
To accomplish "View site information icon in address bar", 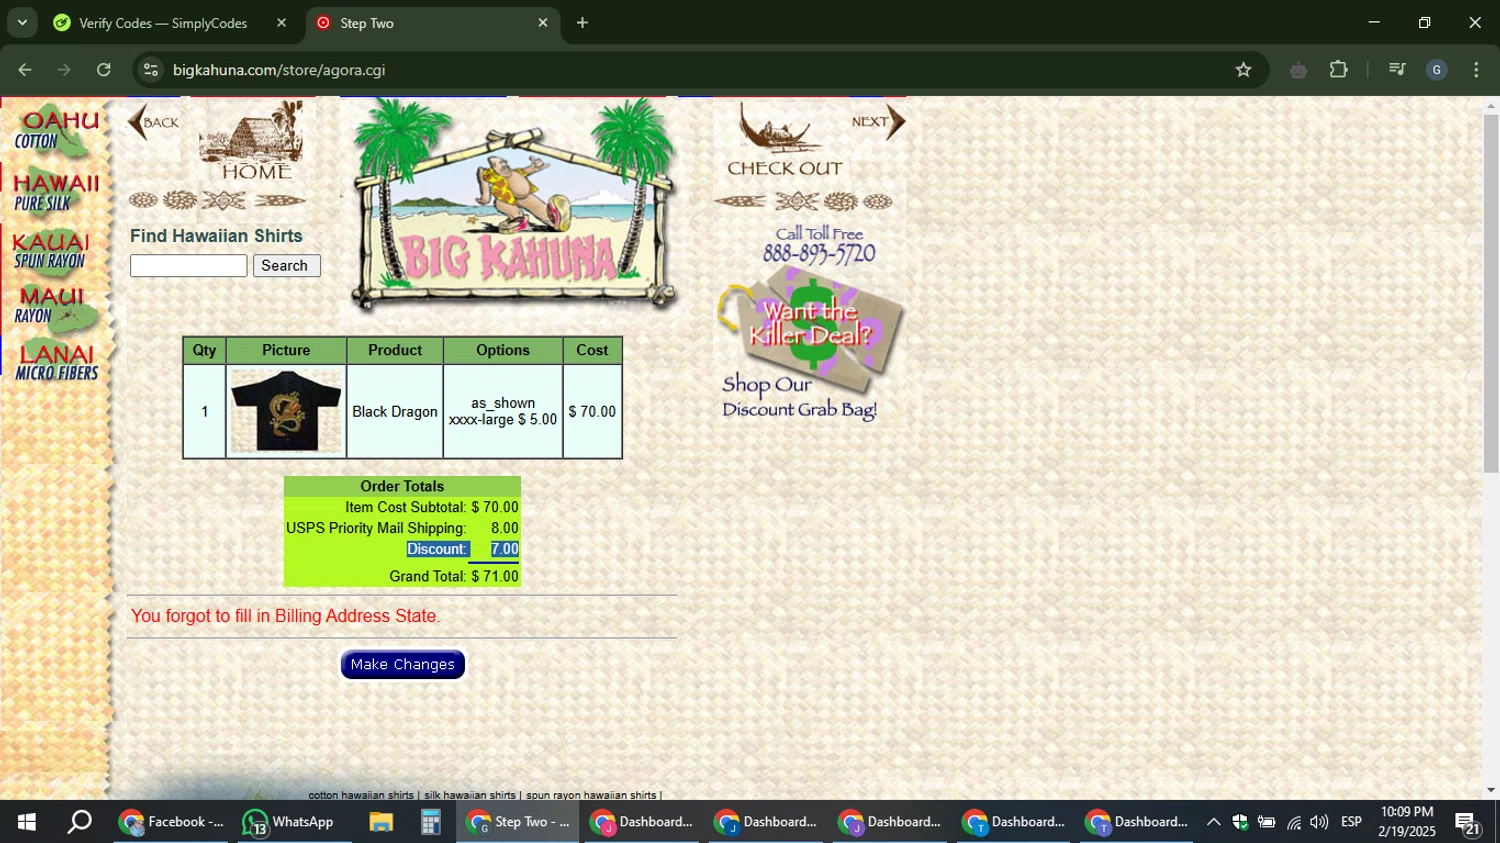I will pos(151,70).
